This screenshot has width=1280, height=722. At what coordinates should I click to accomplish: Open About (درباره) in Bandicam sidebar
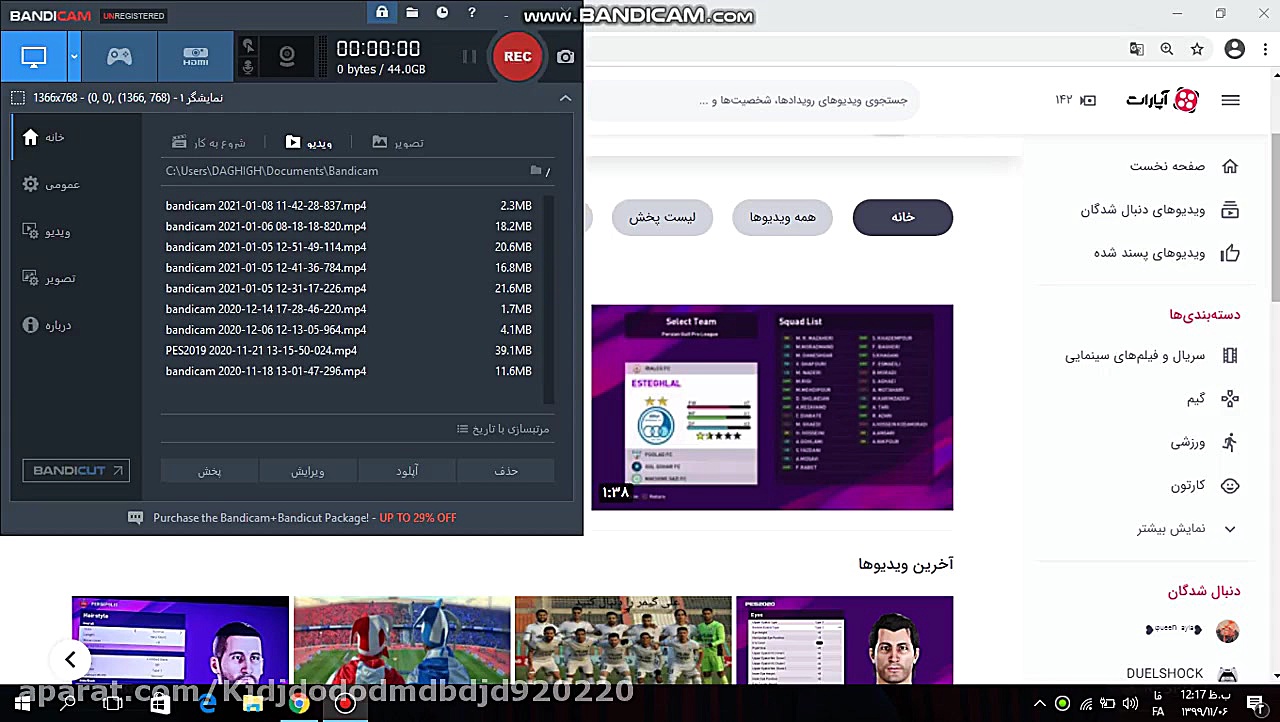47,325
